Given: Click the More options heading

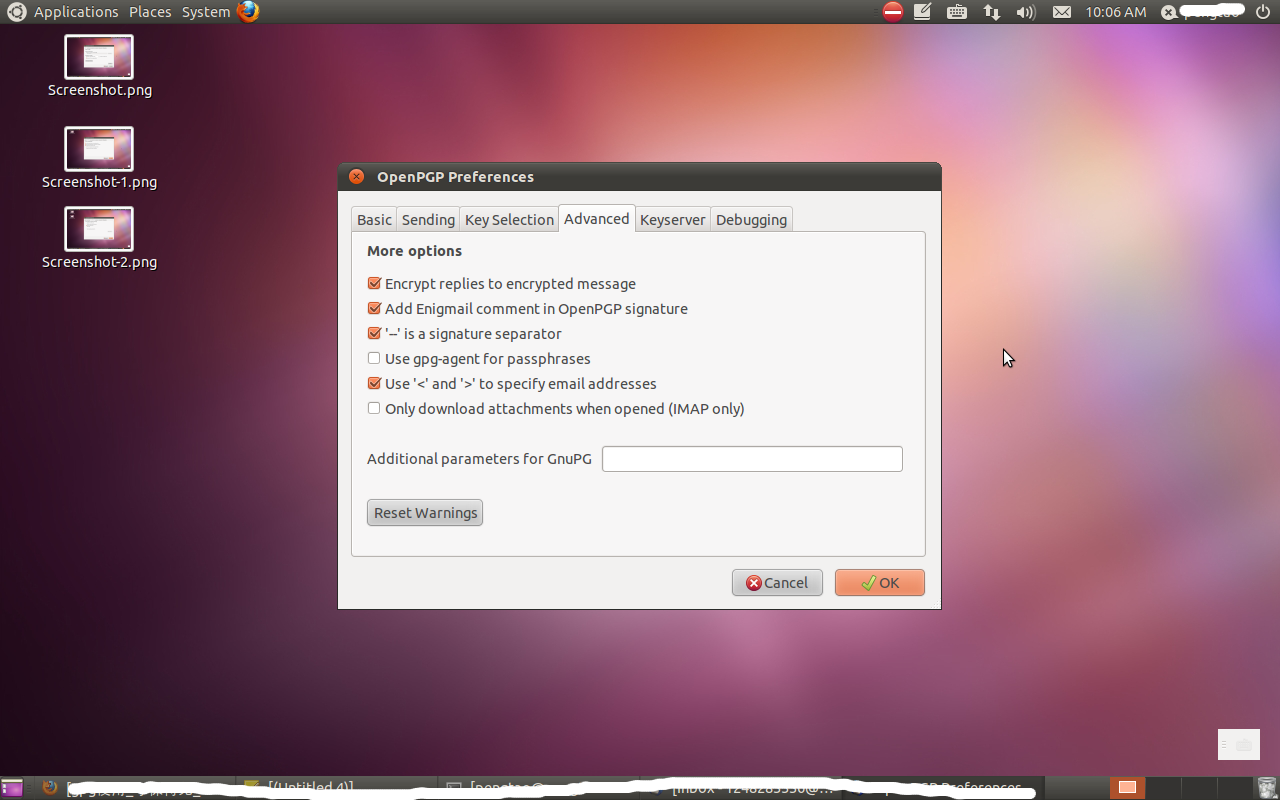Looking at the screenshot, I should point(415,251).
